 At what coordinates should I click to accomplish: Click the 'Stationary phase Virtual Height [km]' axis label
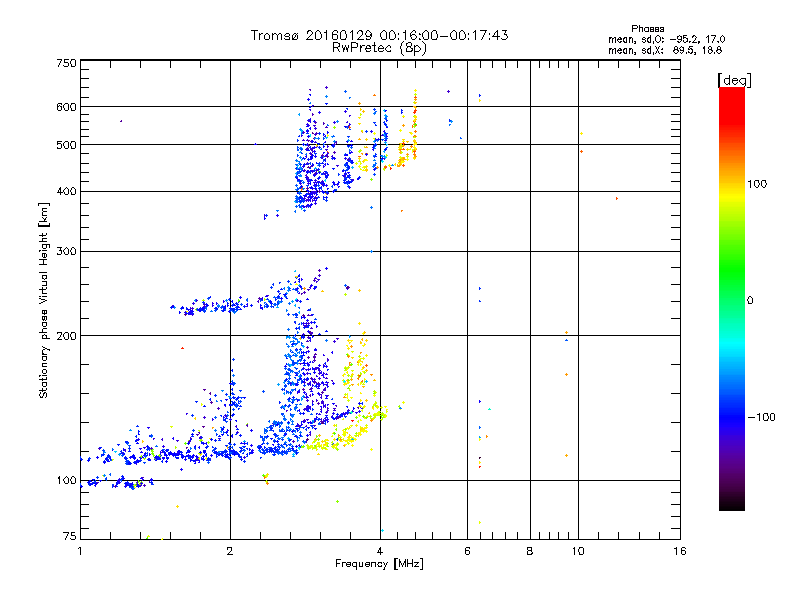pyautogui.click(x=44, y=301)
